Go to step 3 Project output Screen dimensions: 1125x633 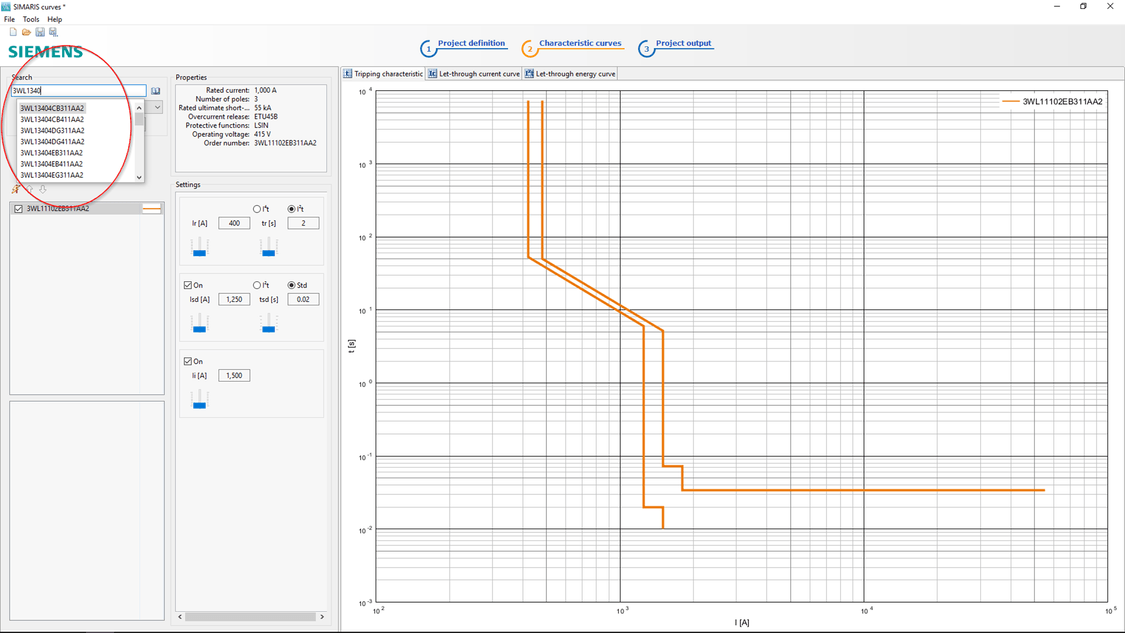coord(684,44)
